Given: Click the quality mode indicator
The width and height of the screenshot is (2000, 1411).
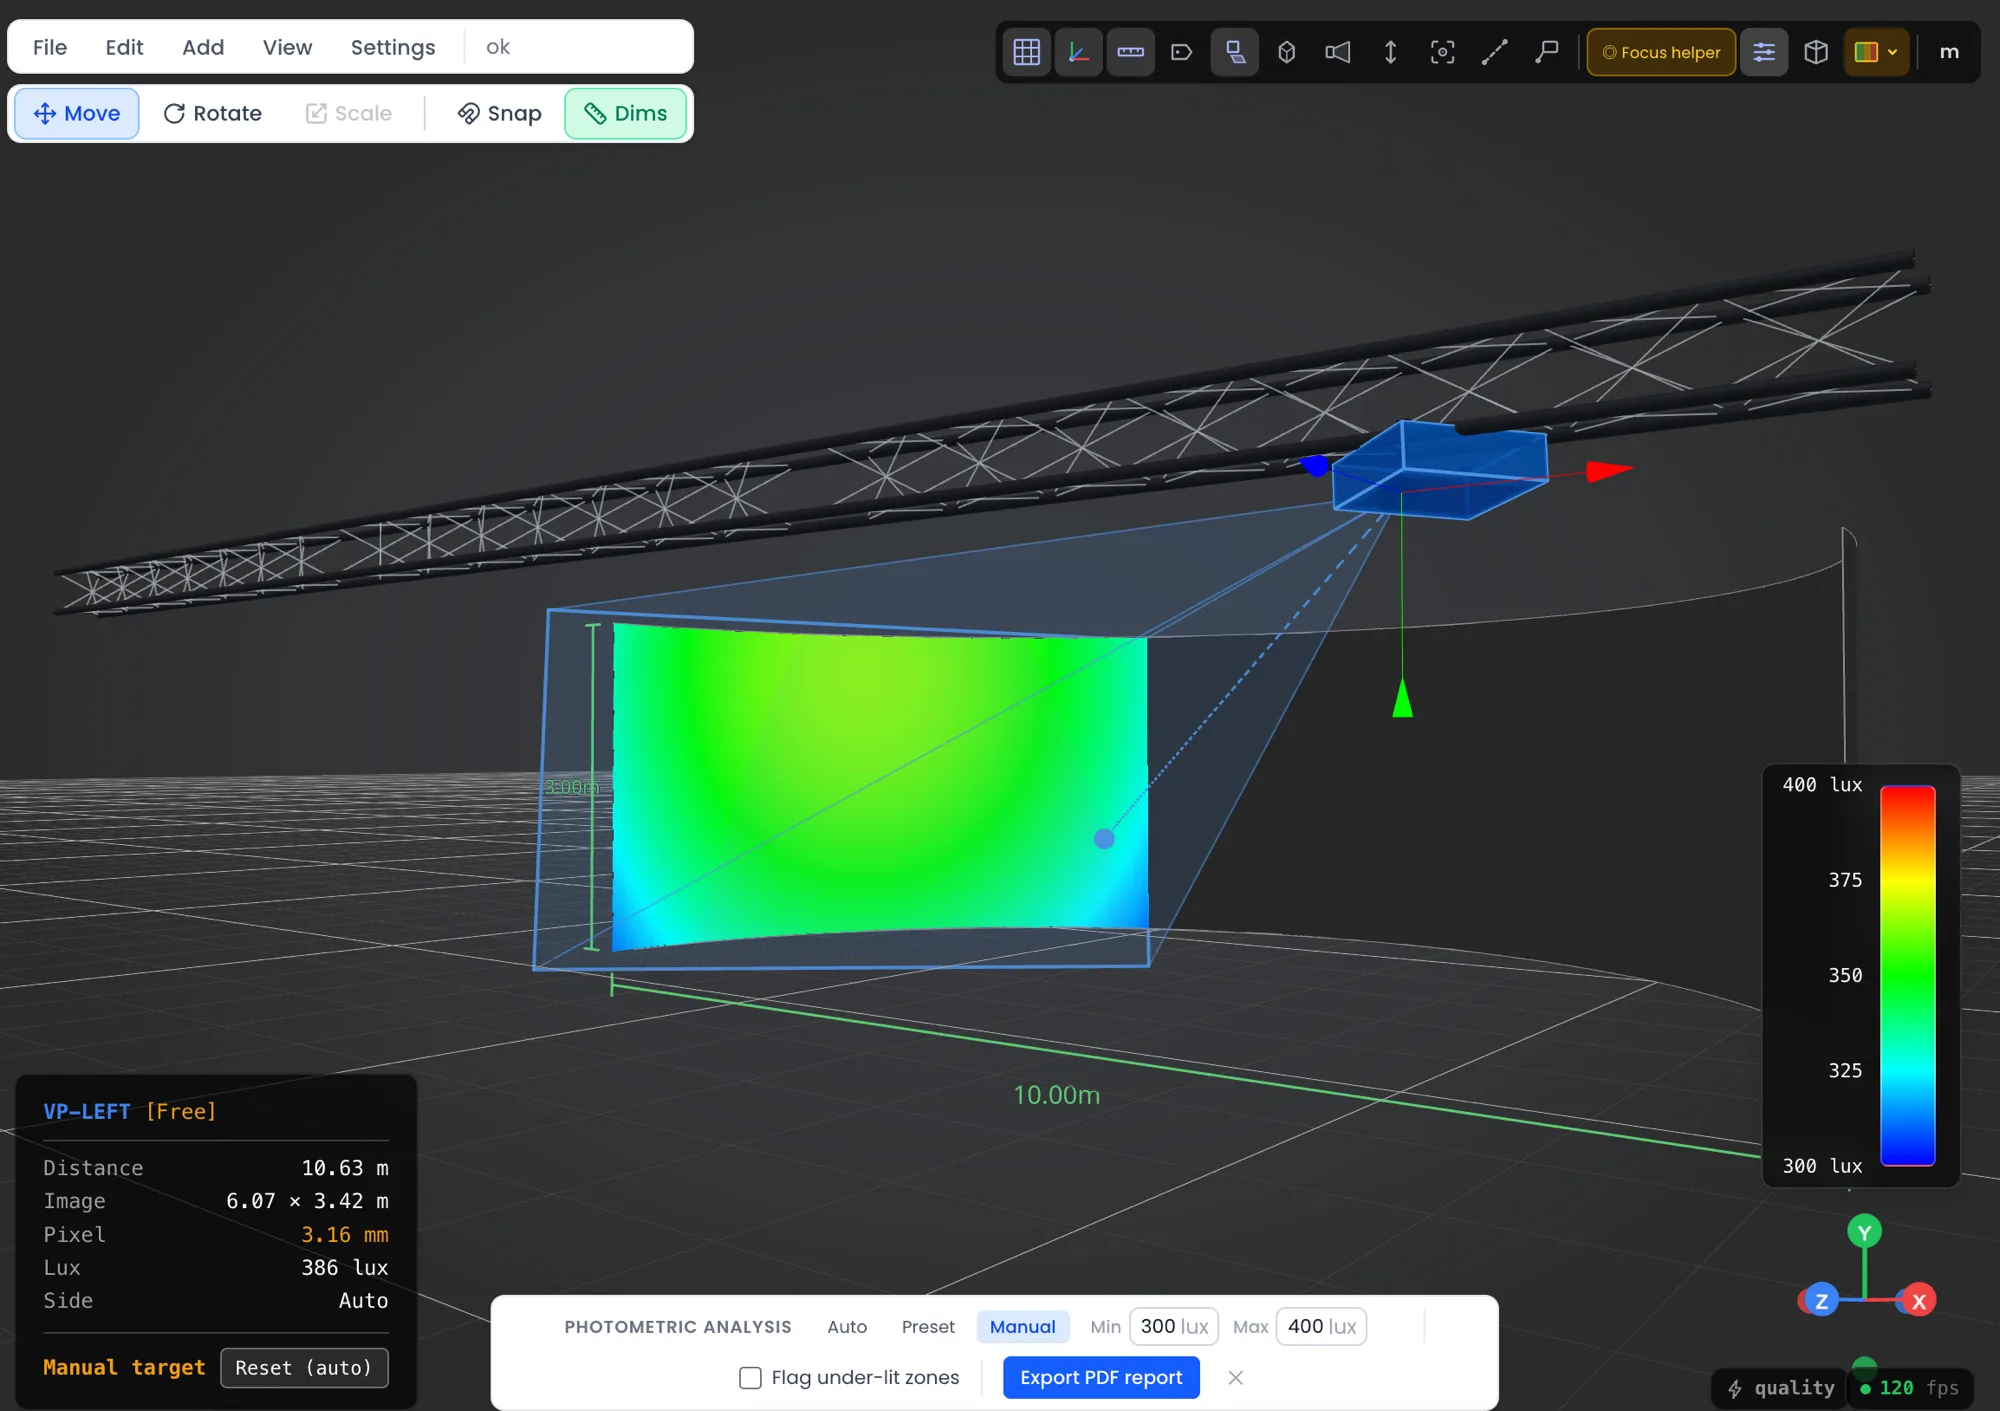Looking at the screenshot, I should point(1782,1388).
